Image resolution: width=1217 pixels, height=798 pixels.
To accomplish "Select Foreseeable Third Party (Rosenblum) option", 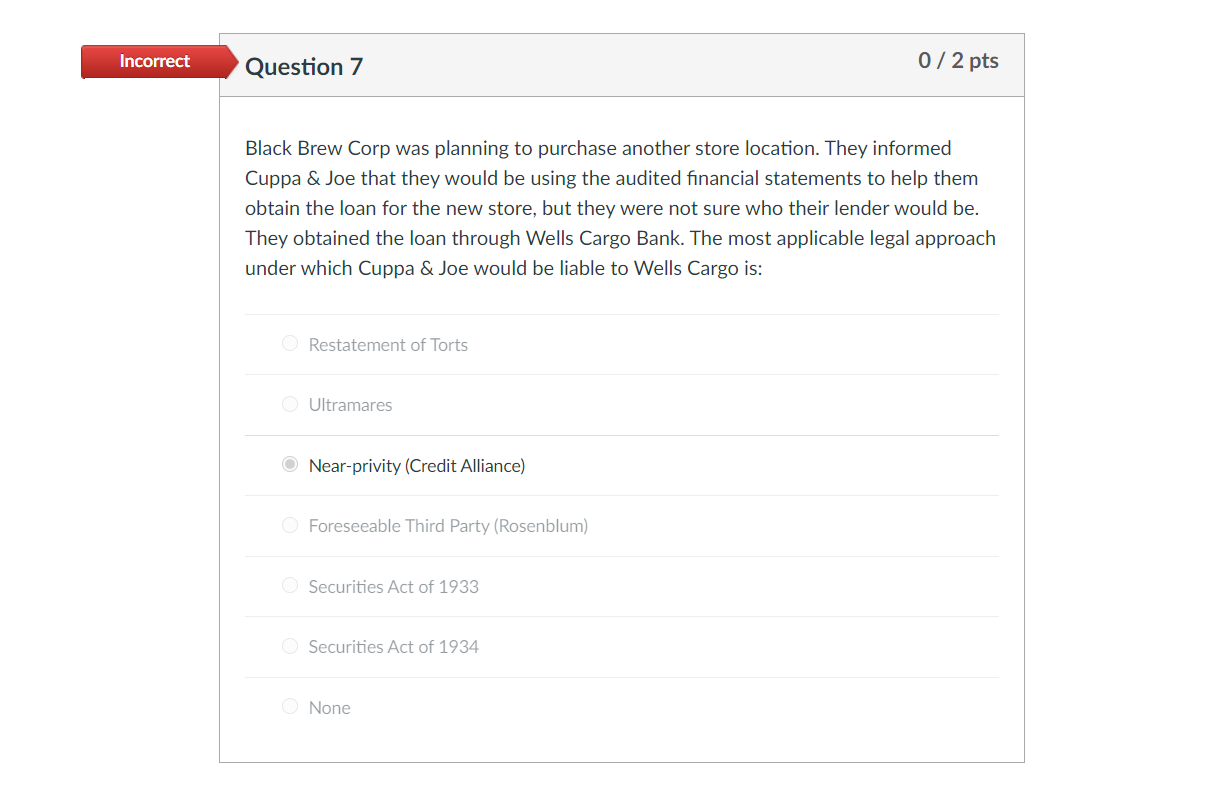I will (290, 525).
